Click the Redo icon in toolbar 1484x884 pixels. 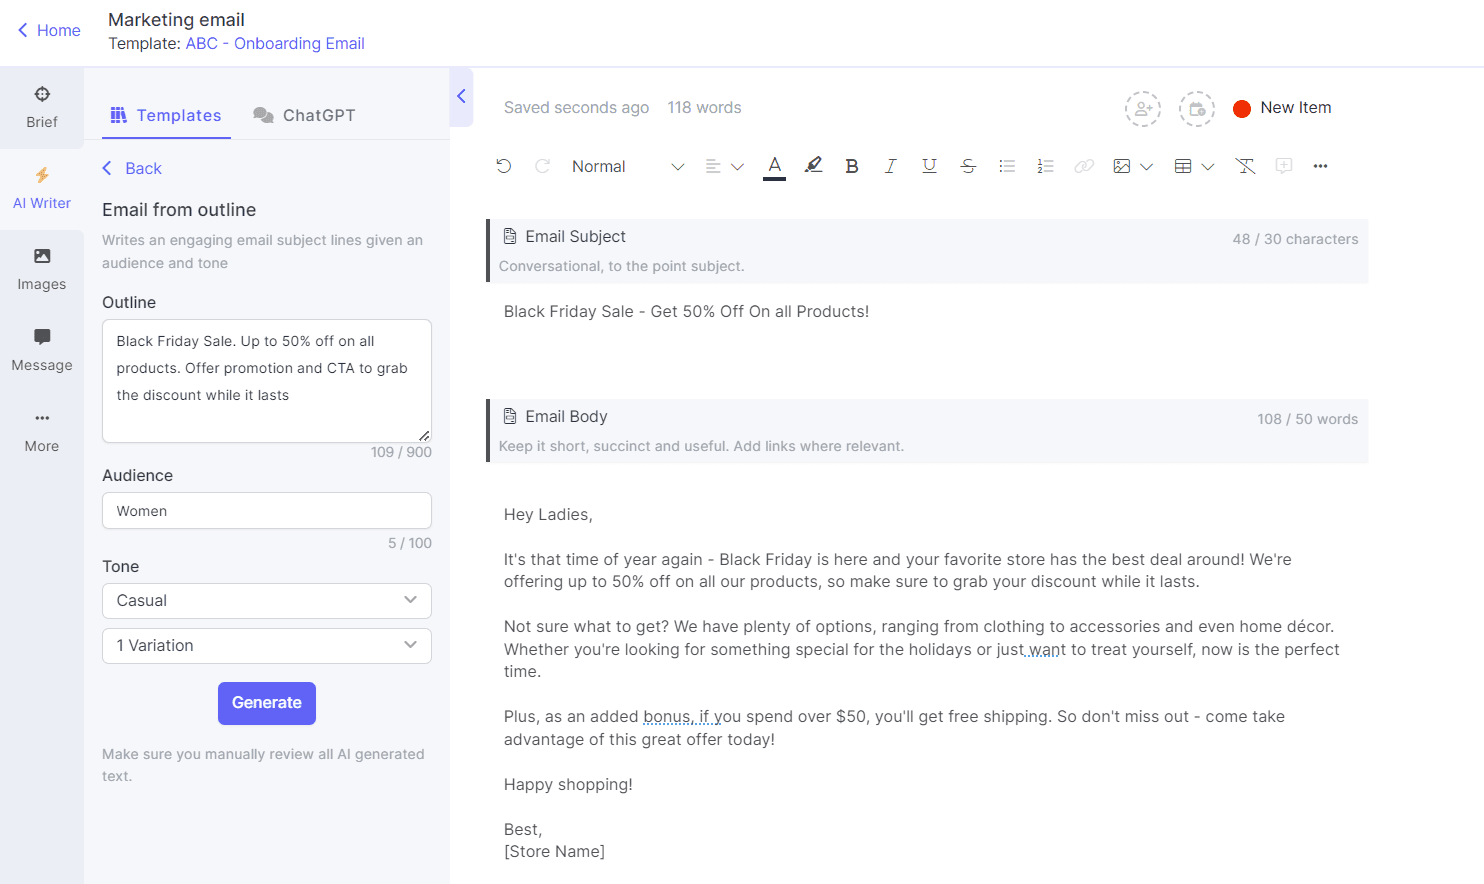542,166
